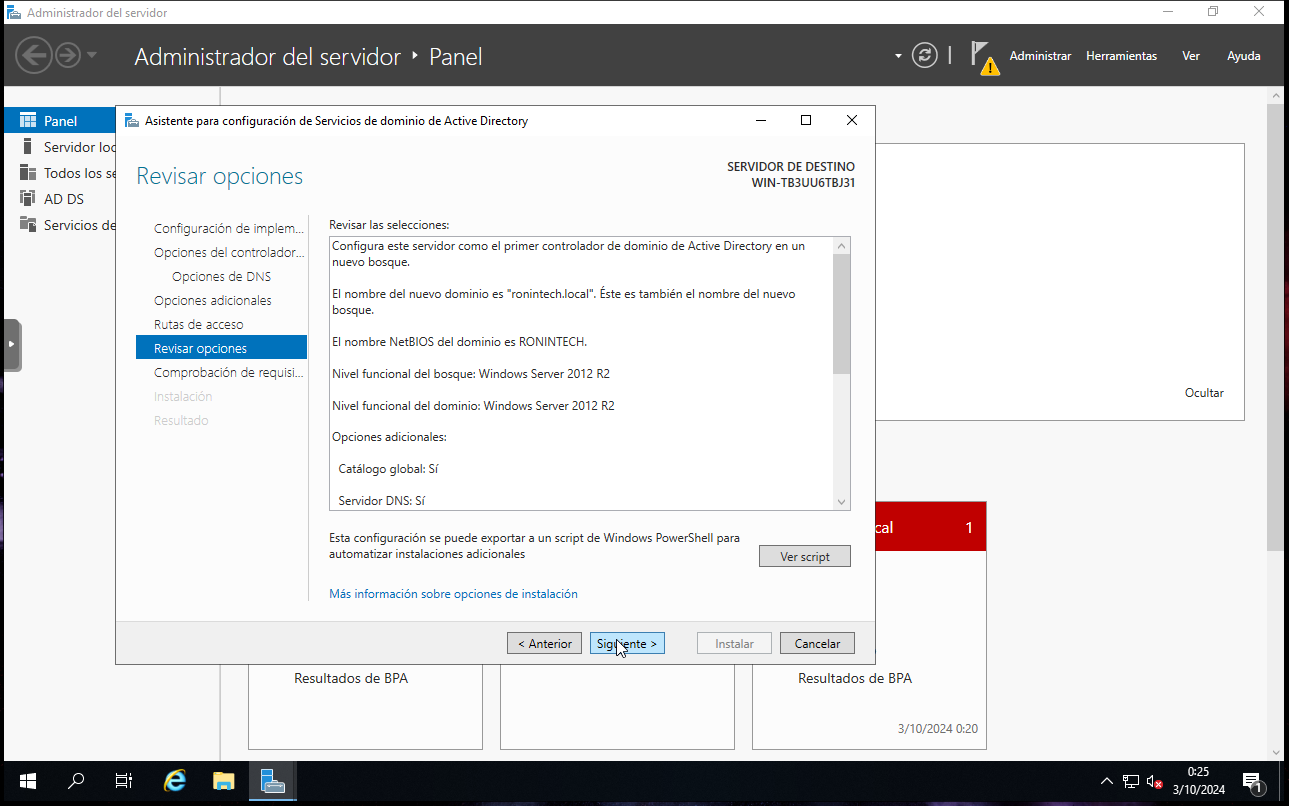The image size is (1289, 806).
Task: Click the server name WIN-TB3UU6TBJ31
Action: click(803, 183)
